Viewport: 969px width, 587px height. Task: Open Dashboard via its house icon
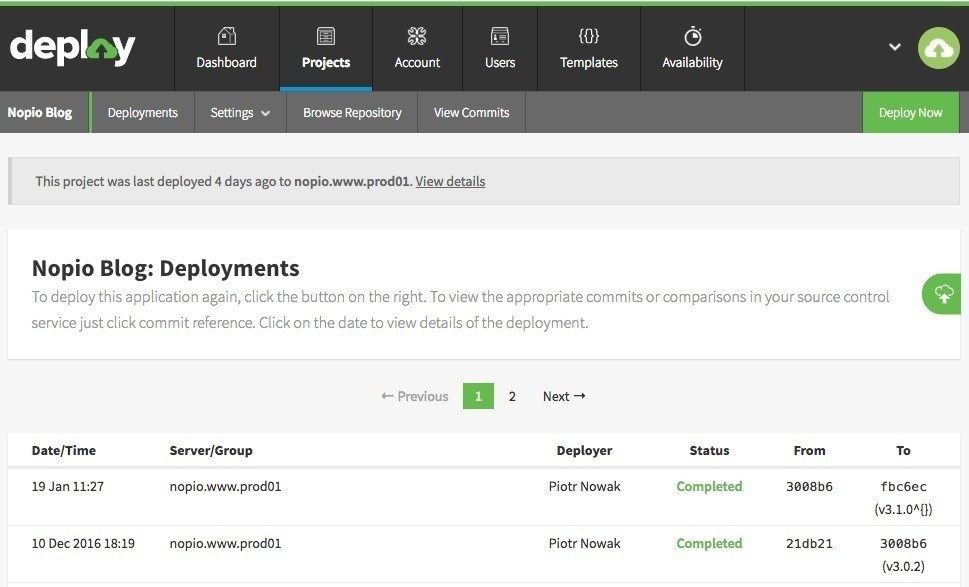click(x=226, y=36)
